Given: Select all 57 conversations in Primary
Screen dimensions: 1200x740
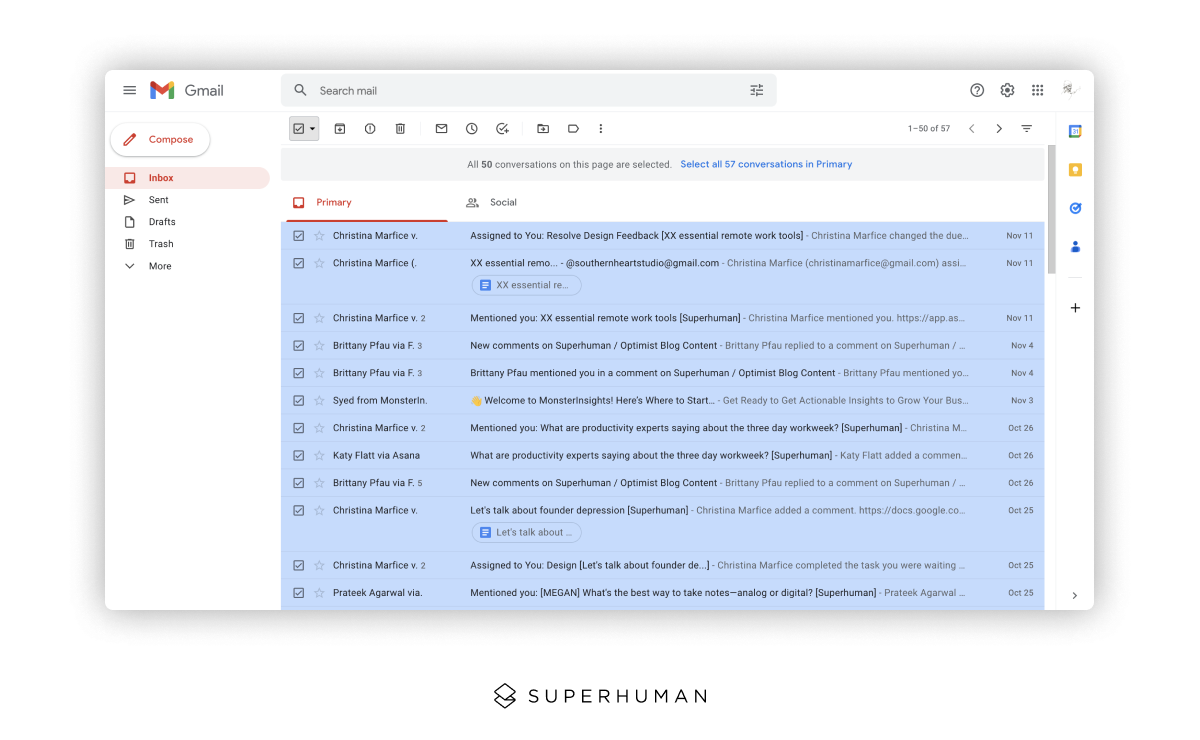Looking at the screenshot, I should pyautogui.click(x=766, y=164).
